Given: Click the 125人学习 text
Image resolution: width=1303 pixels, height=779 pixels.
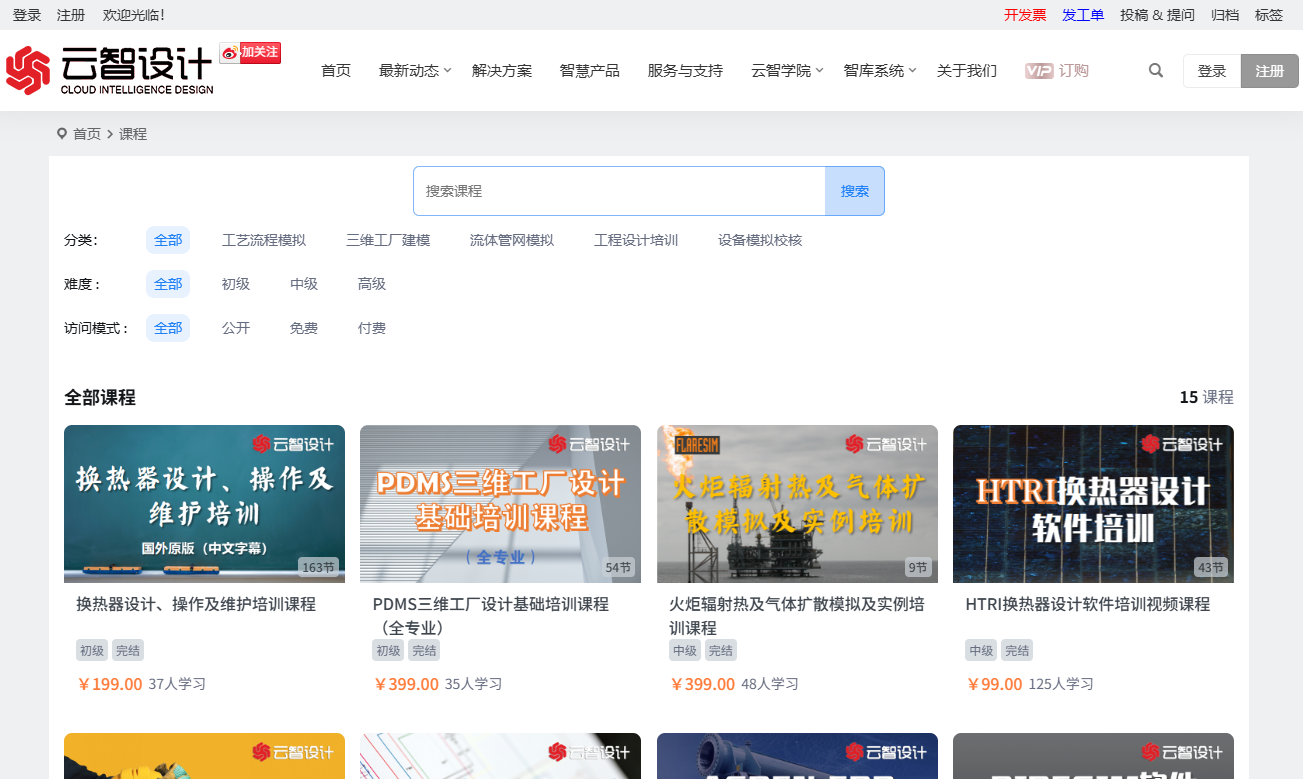Looking at the screenshot, I should point(1061,684).
